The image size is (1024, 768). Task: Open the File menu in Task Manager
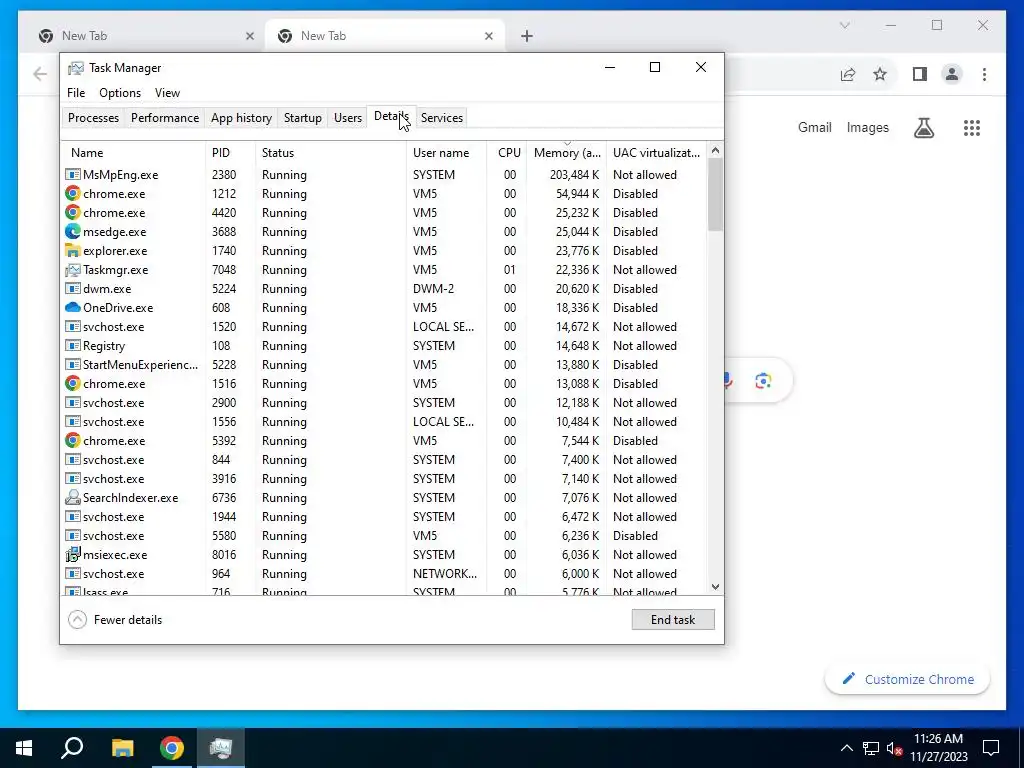click(76, 93)
